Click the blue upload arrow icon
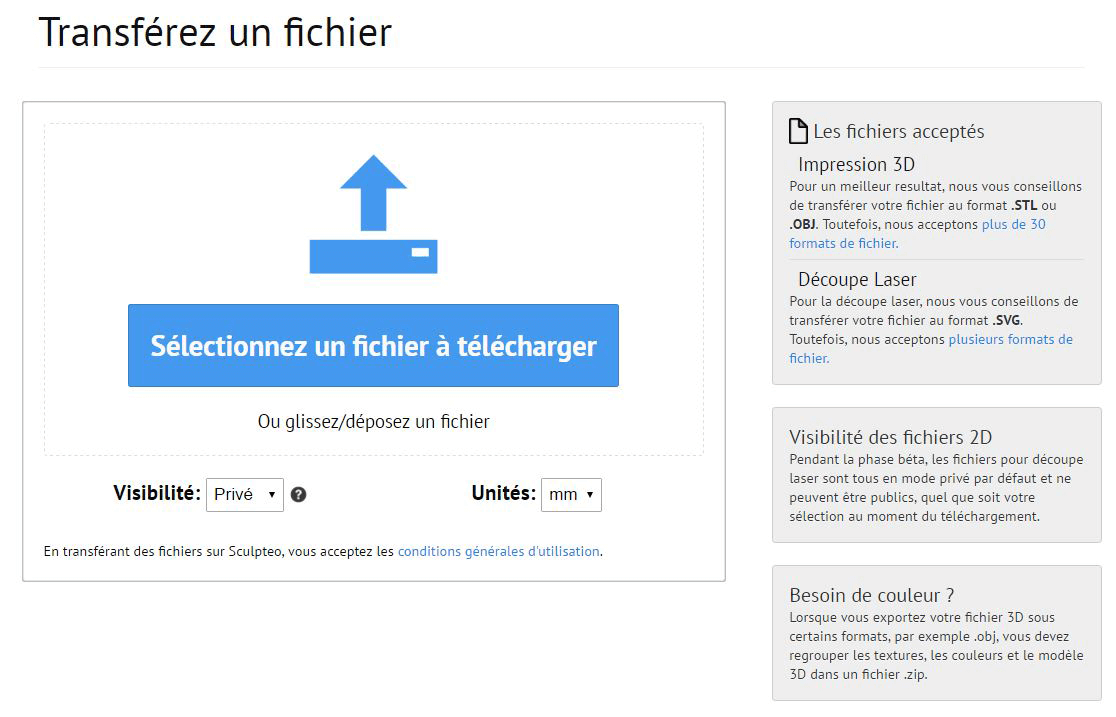The image size is (1116, 717). pos(373,214)
